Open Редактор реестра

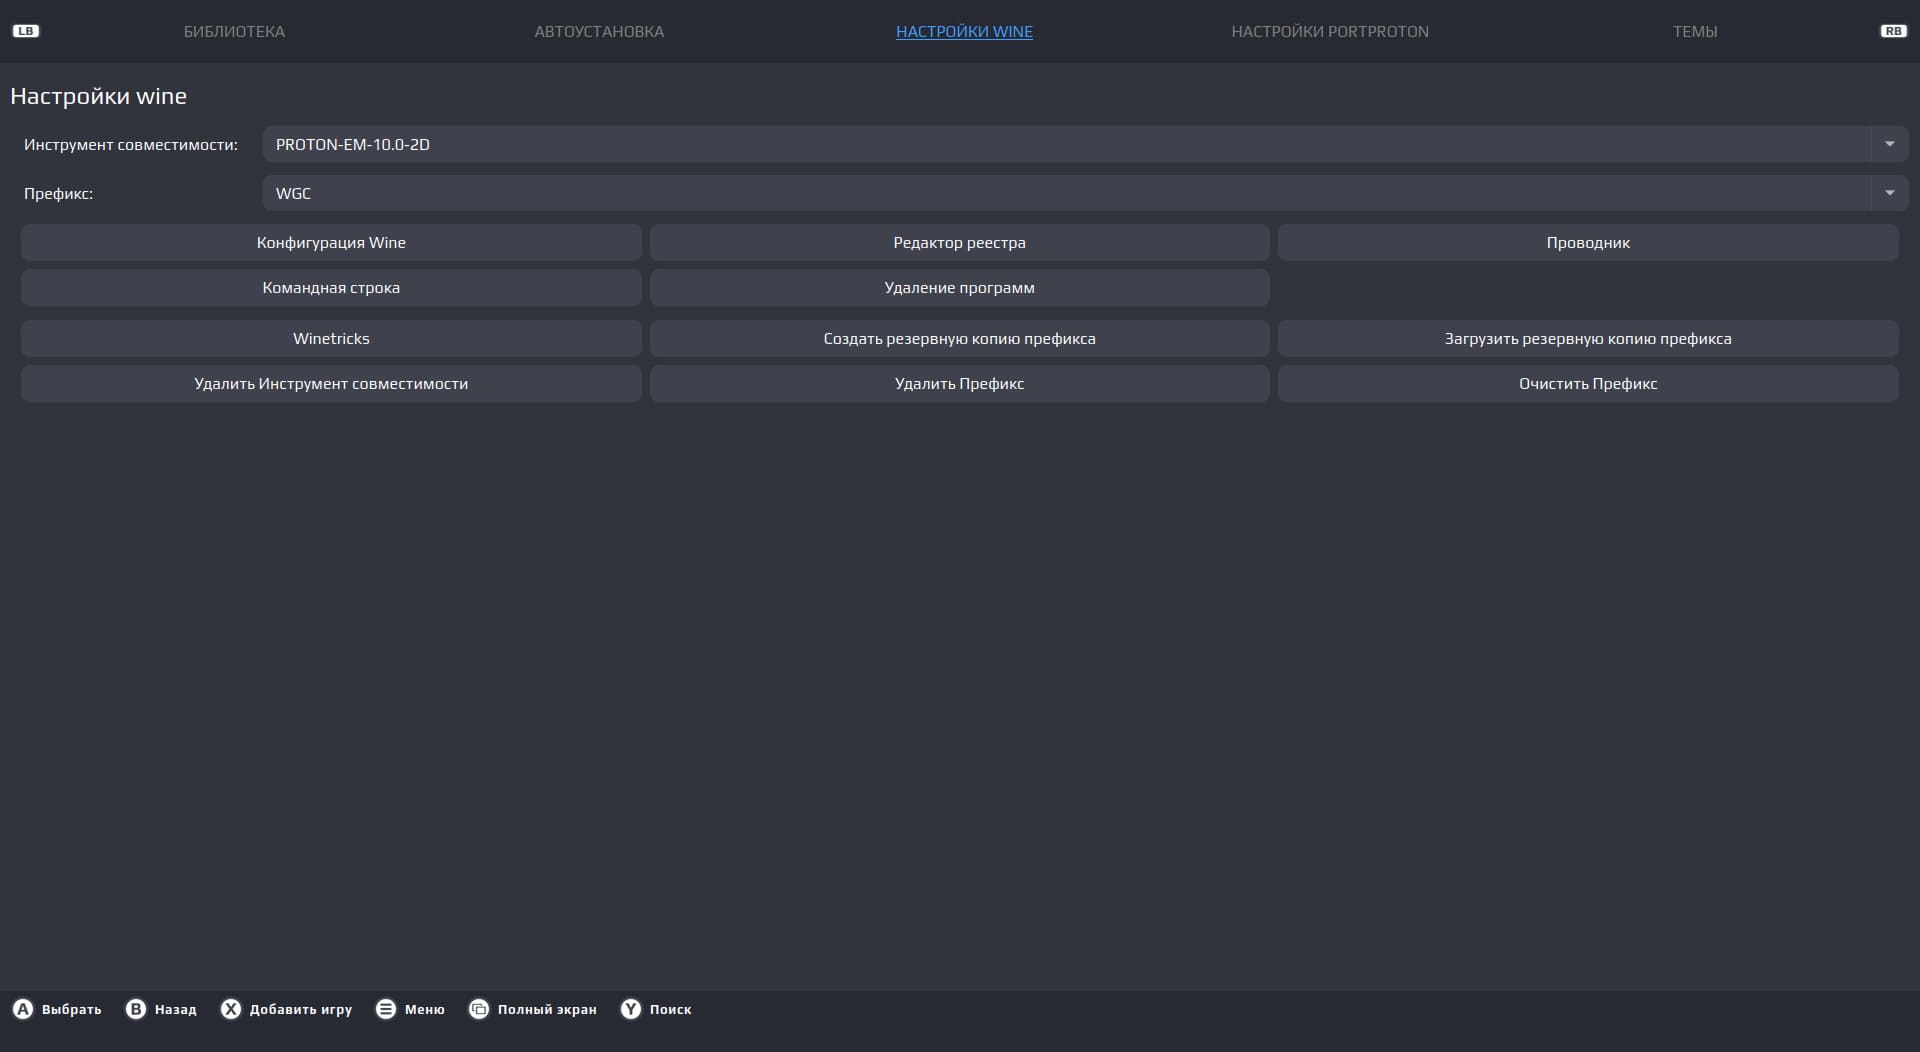[959, 243]
